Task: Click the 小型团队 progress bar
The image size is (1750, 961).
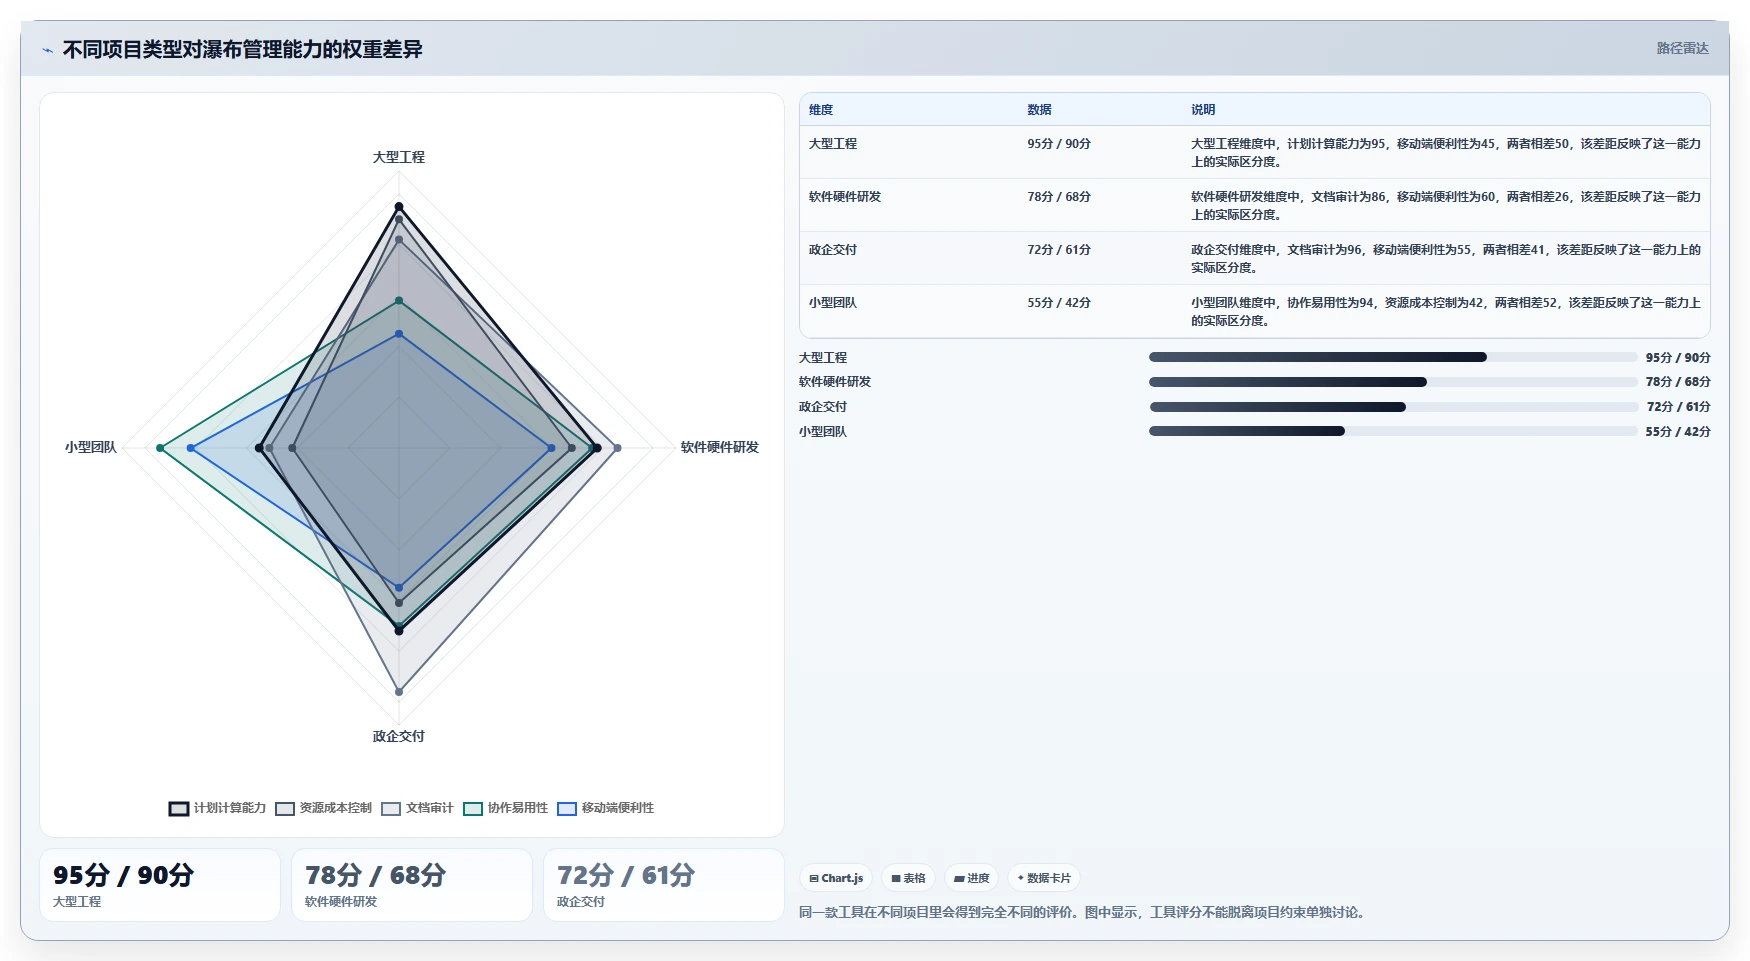Action: (x=1393, y=431)
